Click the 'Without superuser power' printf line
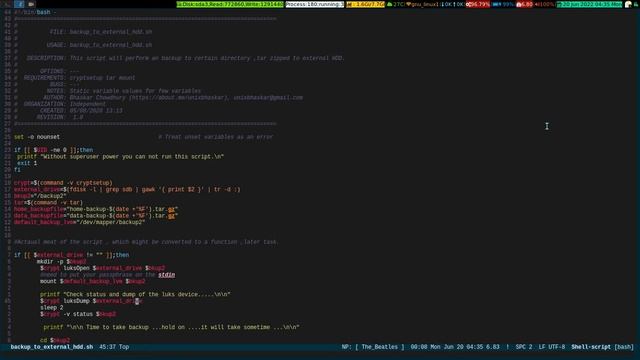This screenshot has width=640, height=360. 120,157
